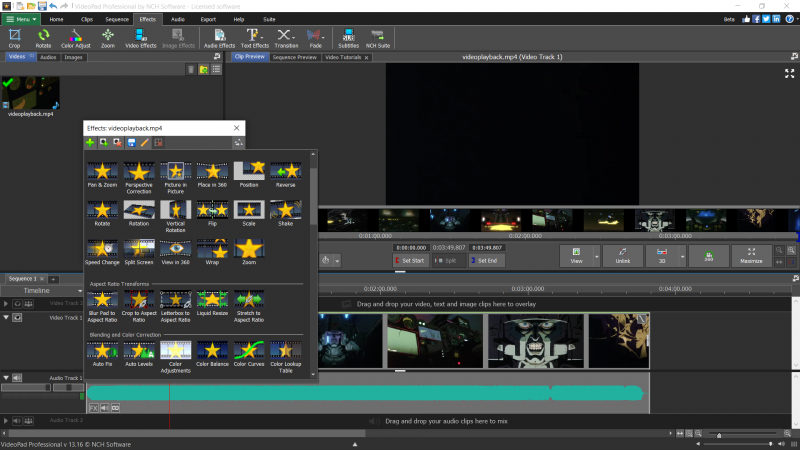Collapse Video Track 1 with its triangle
The width and height of the screenshot is (800, 450).
click(6, 317)
